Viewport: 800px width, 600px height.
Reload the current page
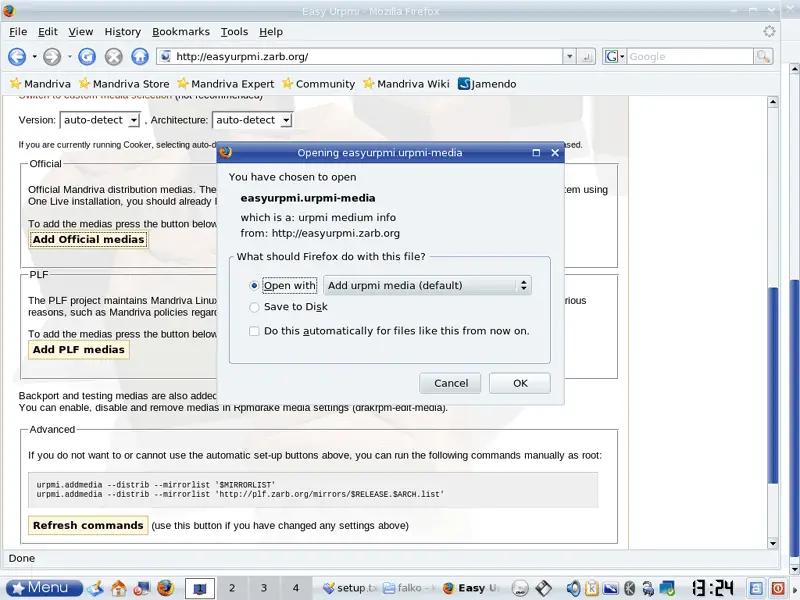click(87, 57)
